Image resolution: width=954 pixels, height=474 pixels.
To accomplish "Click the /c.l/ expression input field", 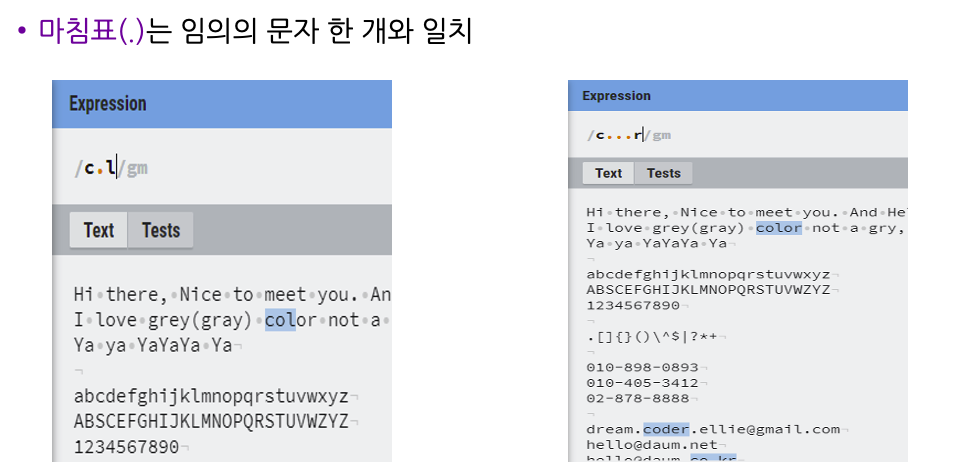I will tap(222, 168).
